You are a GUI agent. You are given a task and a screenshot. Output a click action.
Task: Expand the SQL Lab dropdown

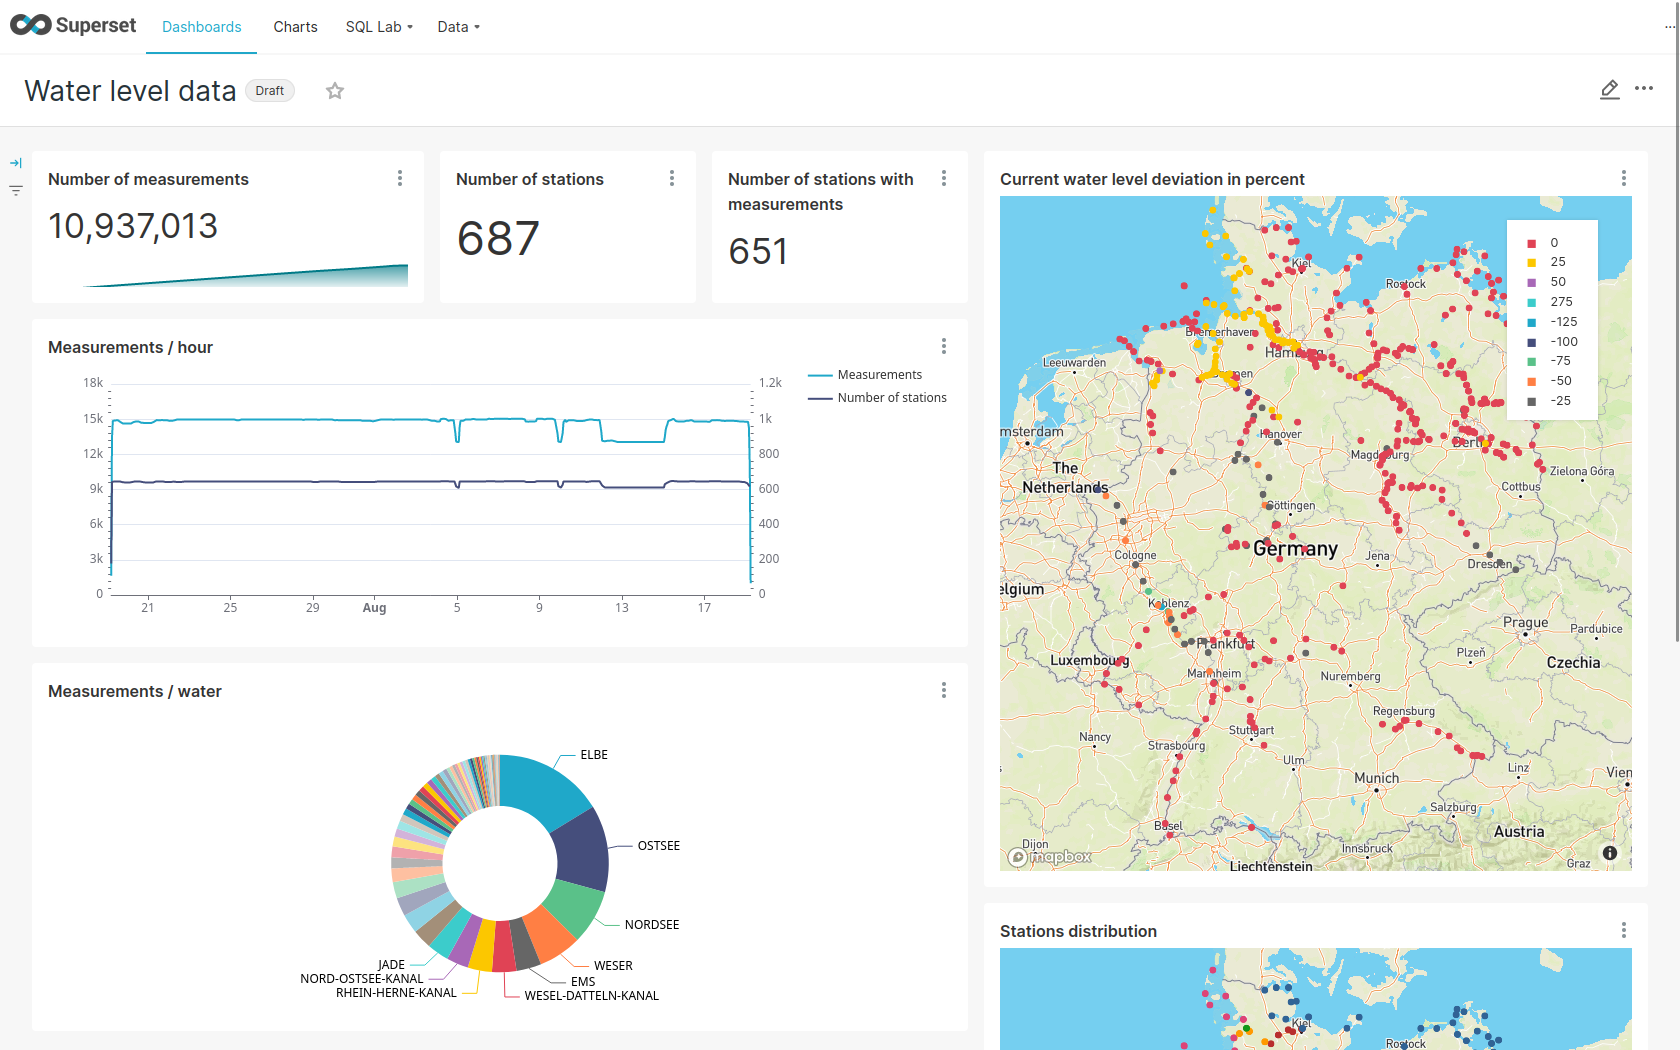[x=379, y=27]
